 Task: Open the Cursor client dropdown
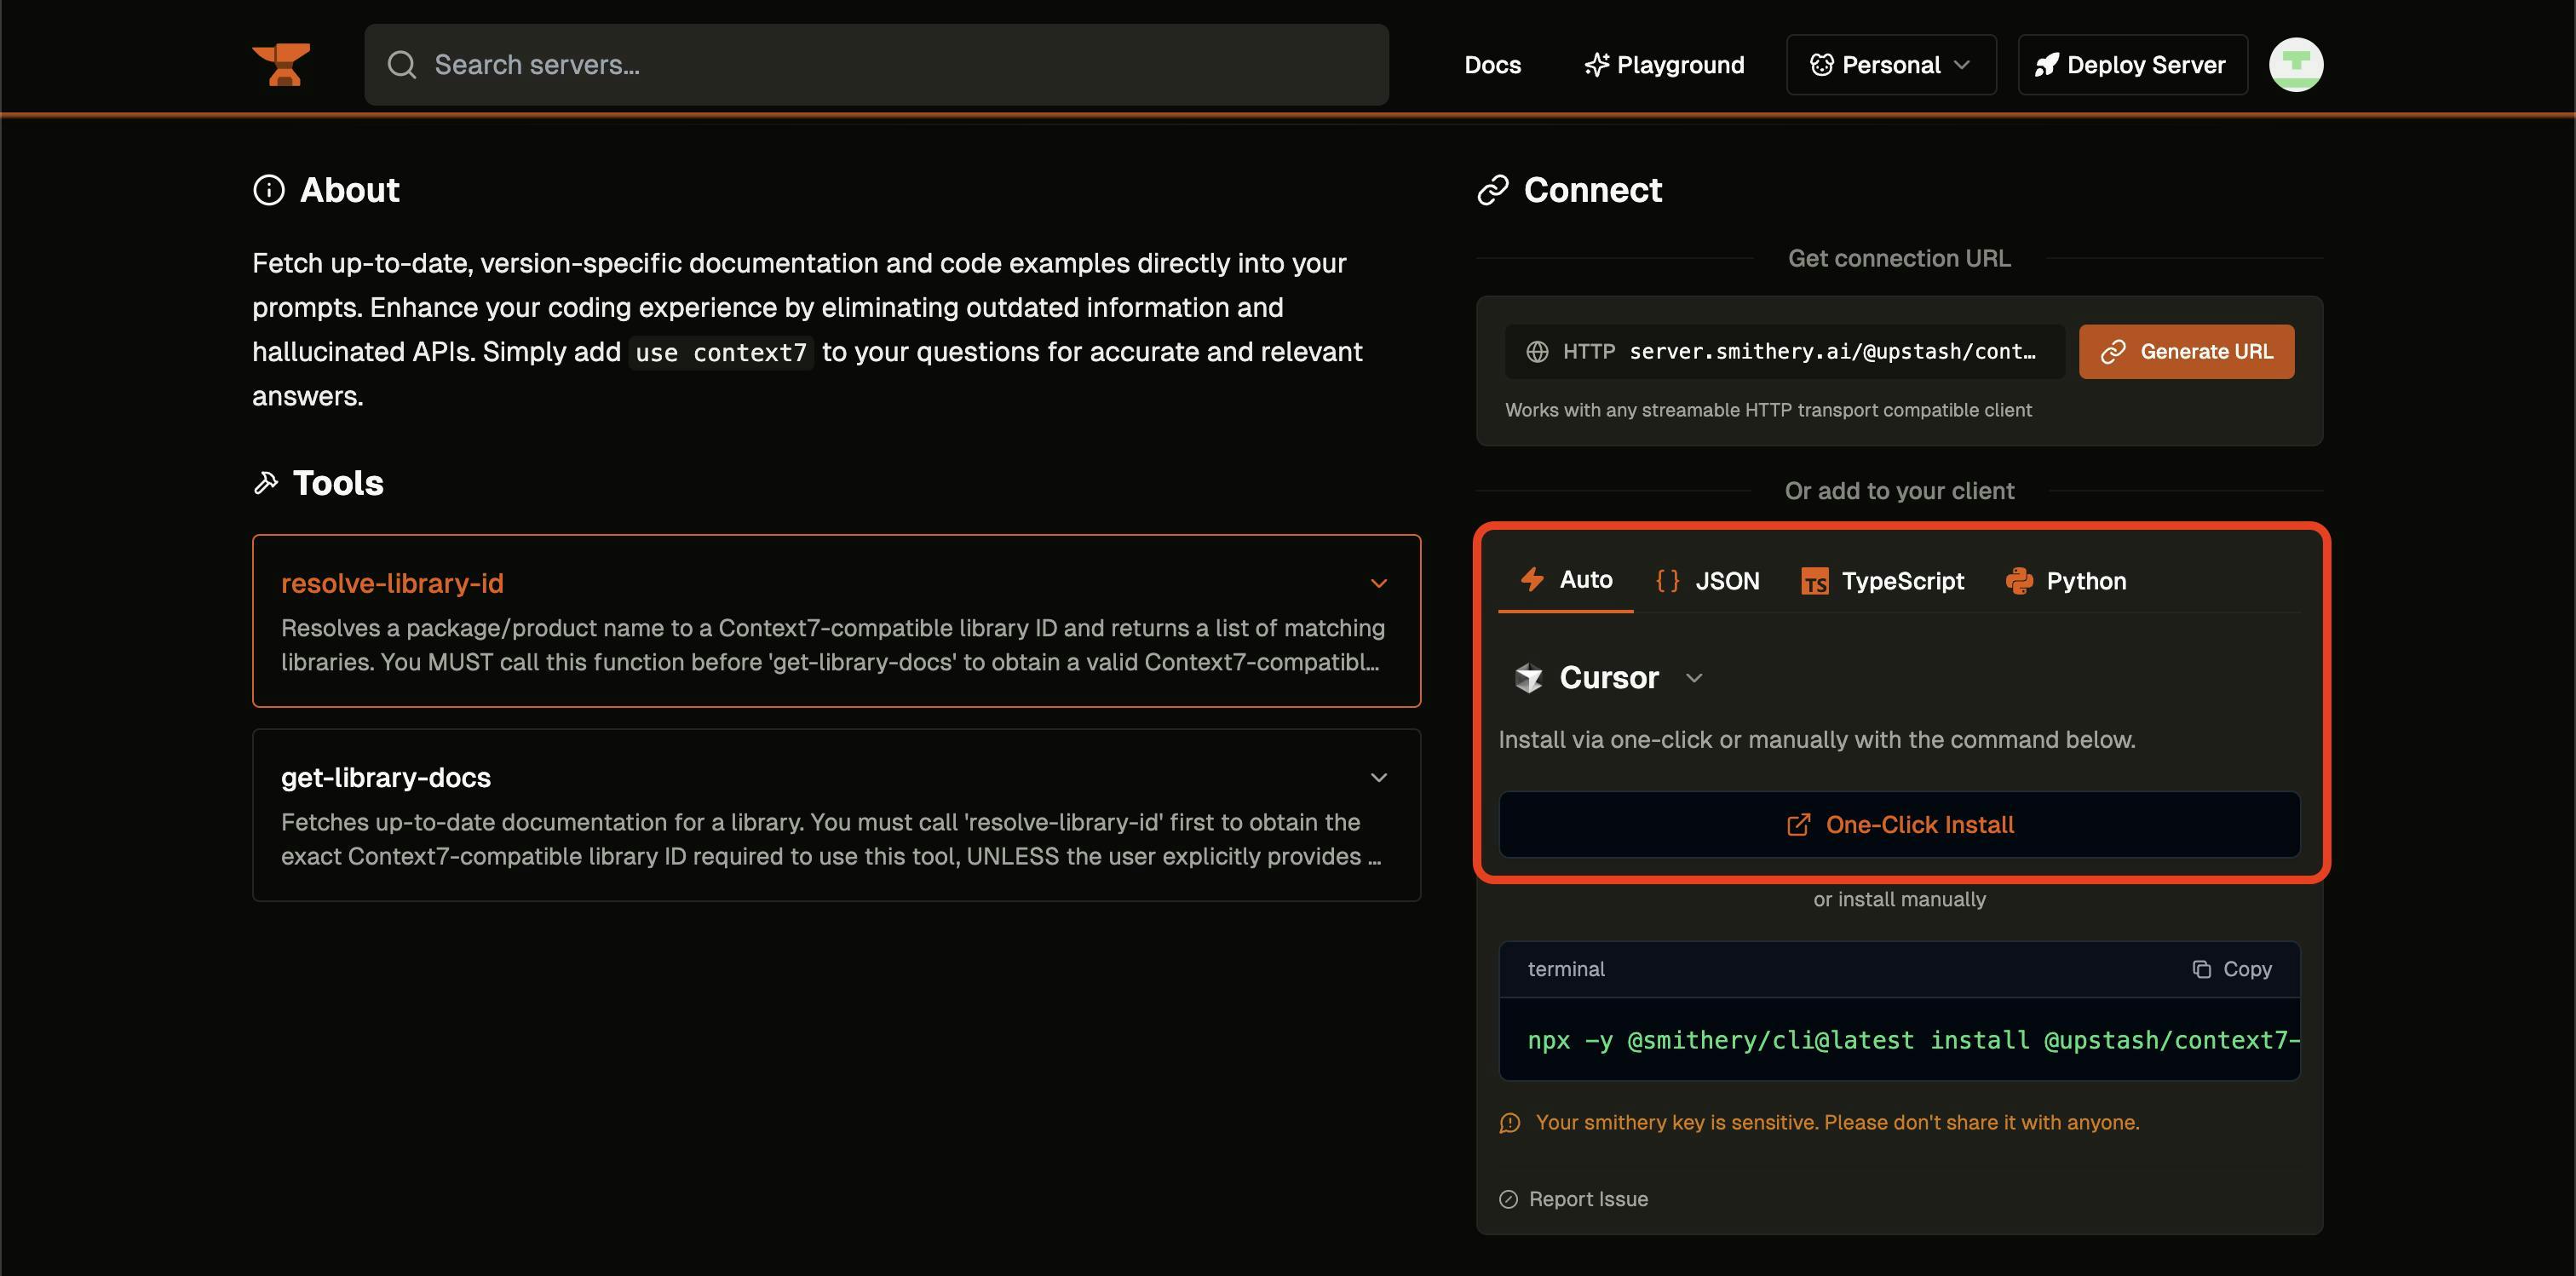click(1608, 678)
